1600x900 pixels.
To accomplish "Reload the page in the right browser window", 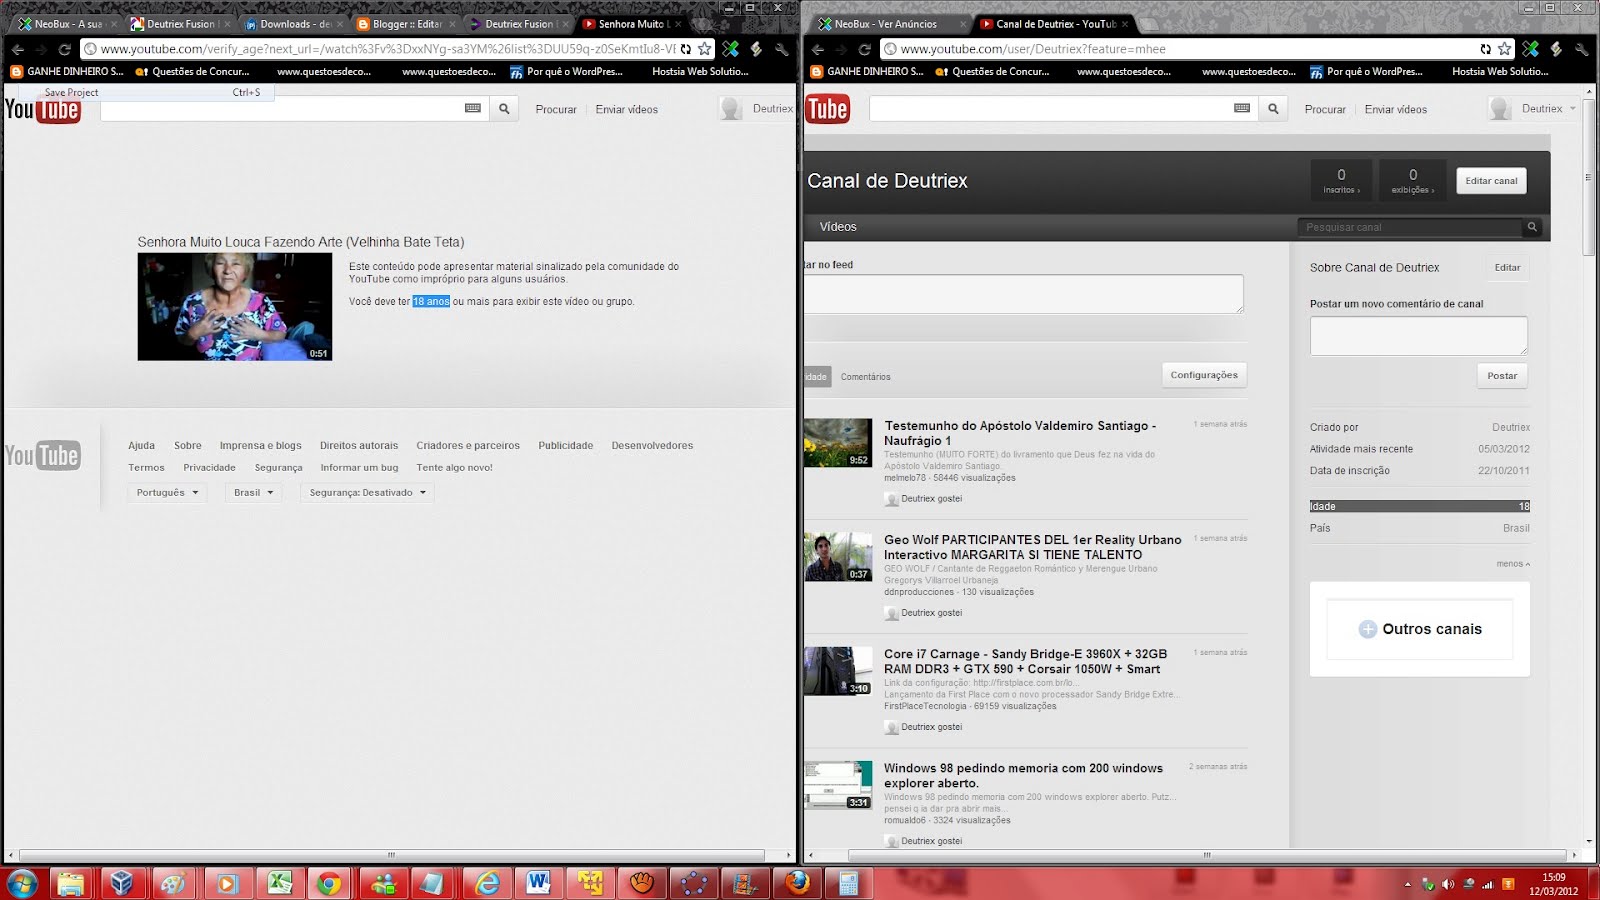I will coord(865,49).
